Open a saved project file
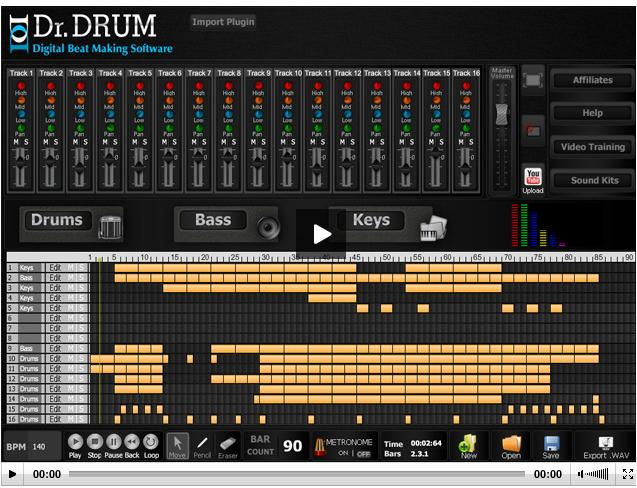The height and width of the screenshot is (488, 637). pyautogui.click(x=511, y=447)
